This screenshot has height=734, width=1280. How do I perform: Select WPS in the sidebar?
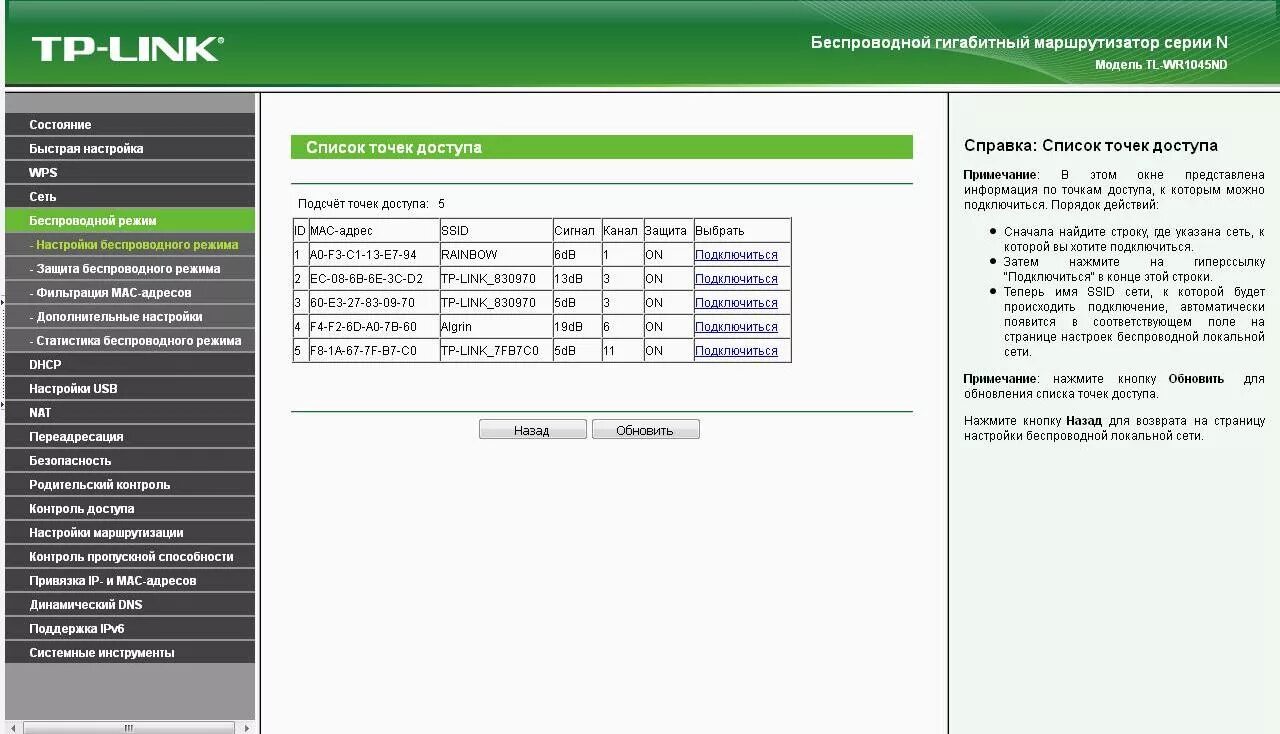click(x=130, y=172)
